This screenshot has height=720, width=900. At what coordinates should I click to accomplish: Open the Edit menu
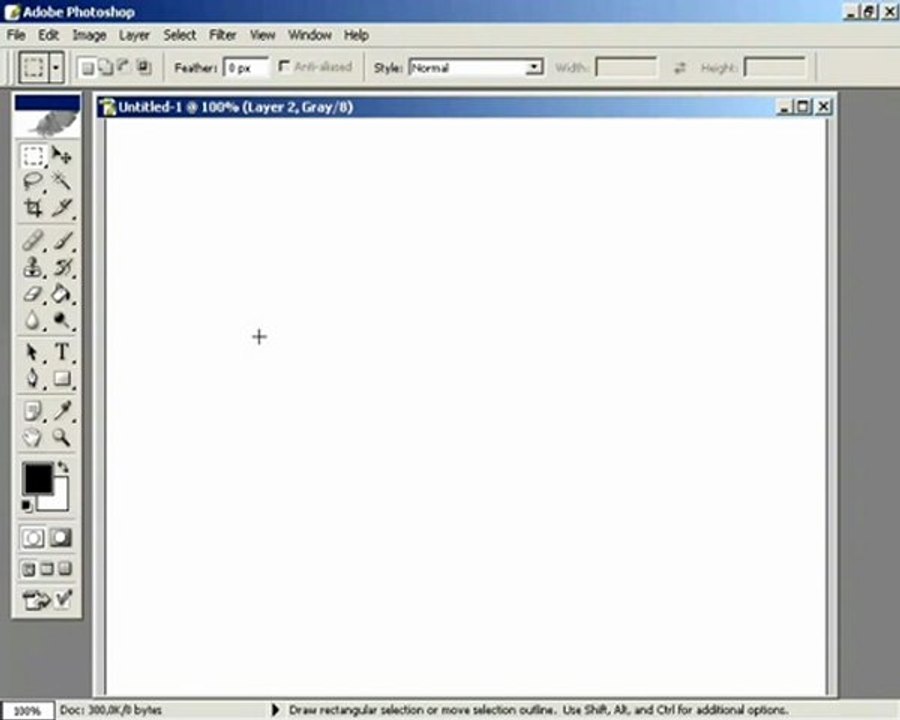(x=48, y=35)
